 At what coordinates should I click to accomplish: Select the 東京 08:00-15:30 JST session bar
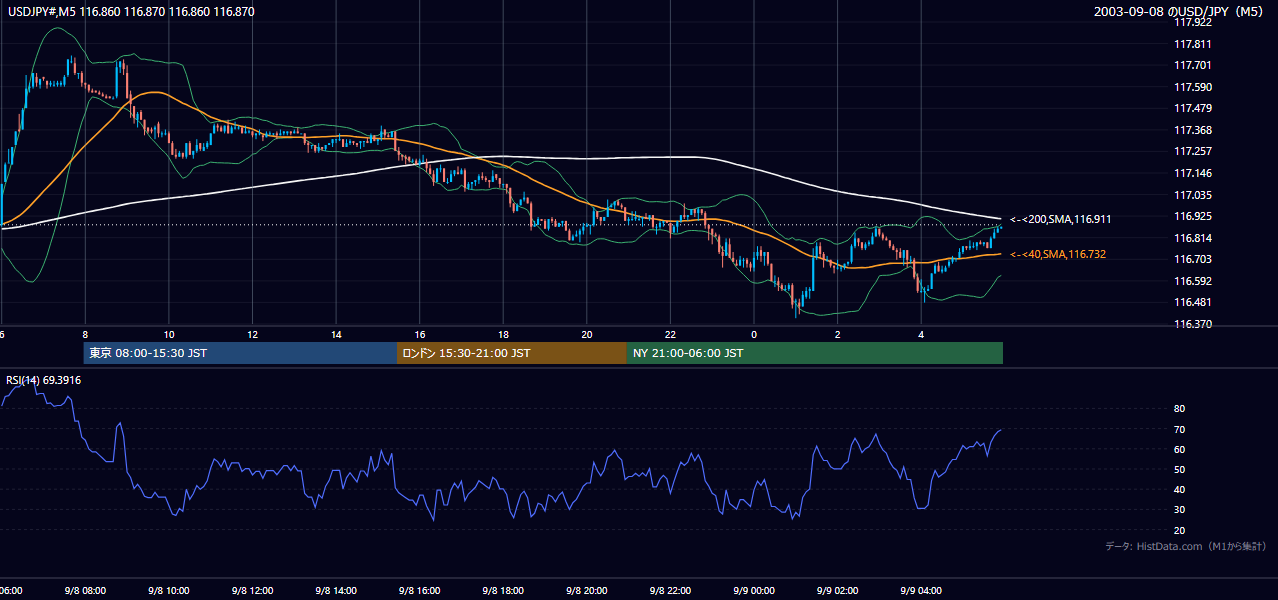tap(240, 353)
